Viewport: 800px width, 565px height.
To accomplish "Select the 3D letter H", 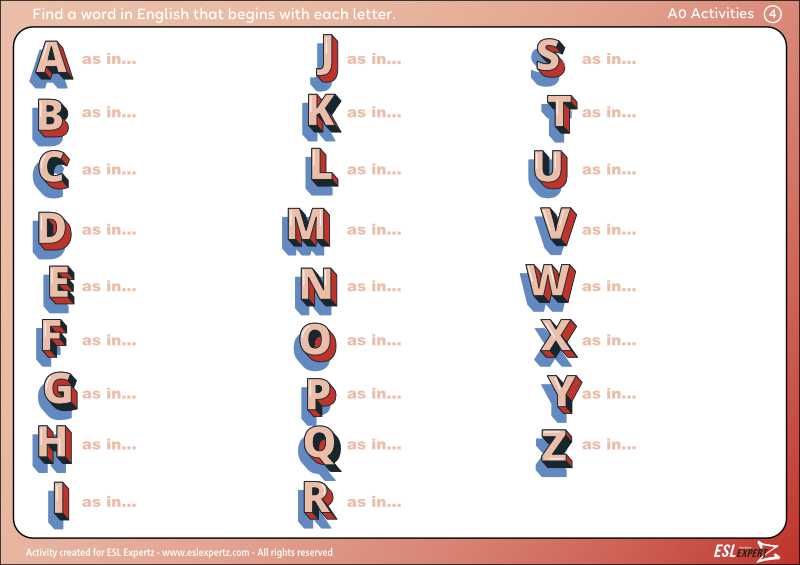I will tap(53, 448).
